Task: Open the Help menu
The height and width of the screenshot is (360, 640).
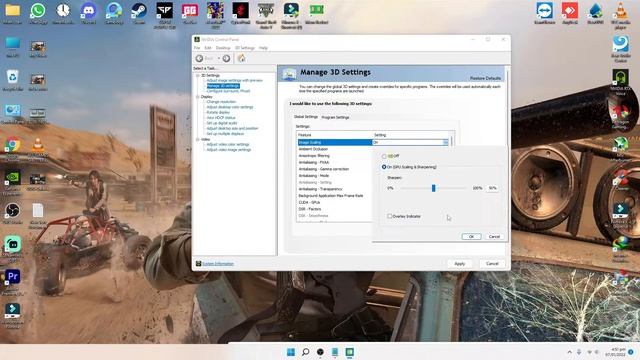Action: (263, 48)
